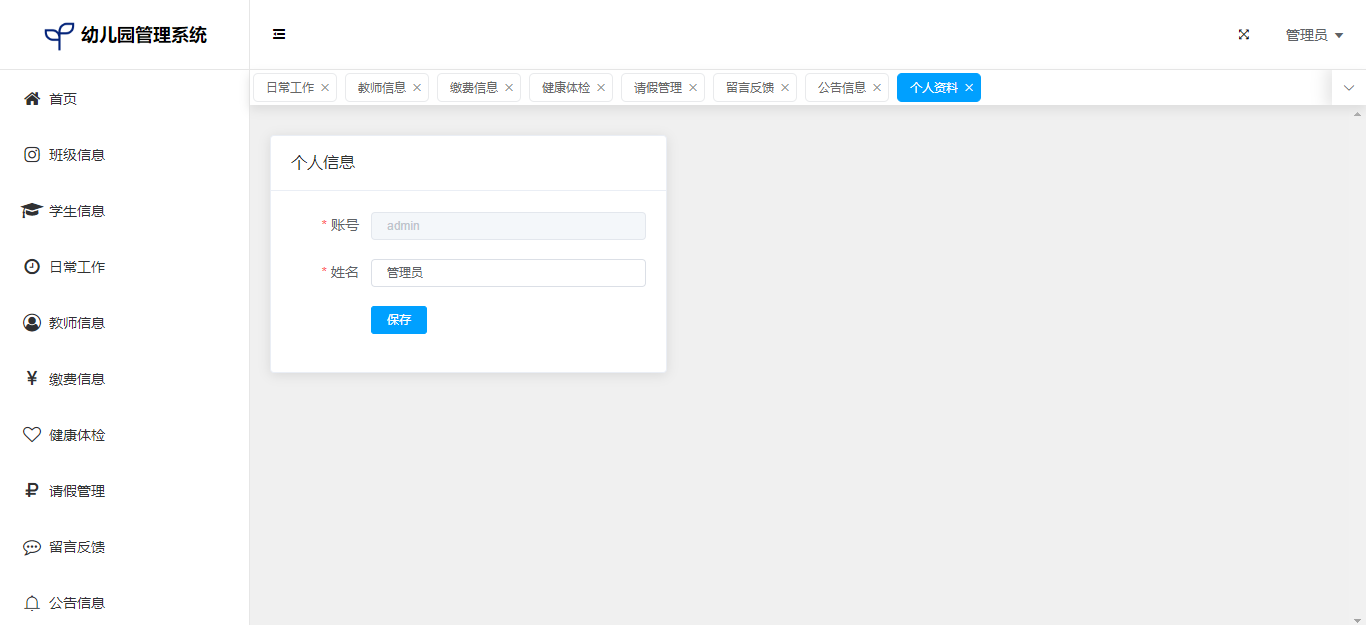Open 缴费信息 in the sidebar menu
This screenshot has height=625, width=1366.
(x=124, y=379)
